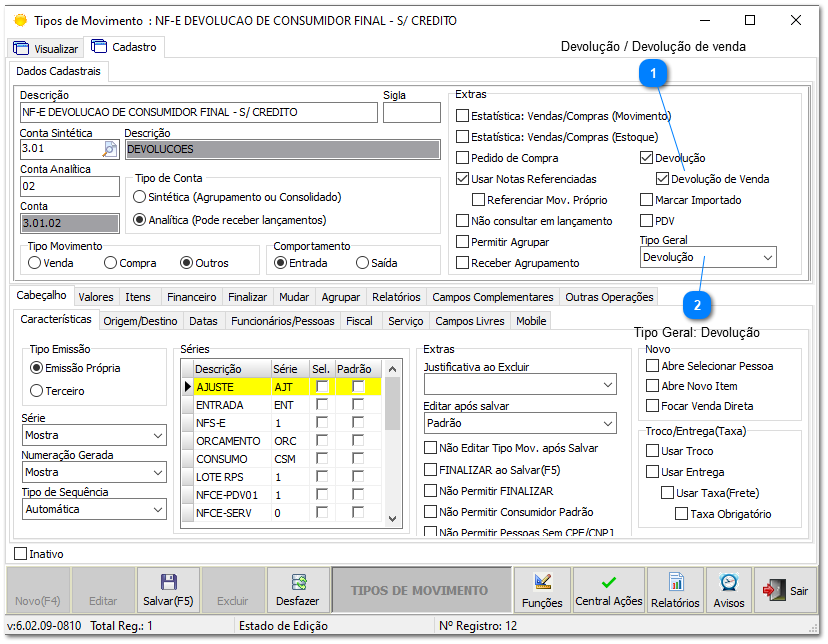The height and width of the screenshot is (644, 828).
Task: Switch to the Visualizar tab
Action: 45,47
